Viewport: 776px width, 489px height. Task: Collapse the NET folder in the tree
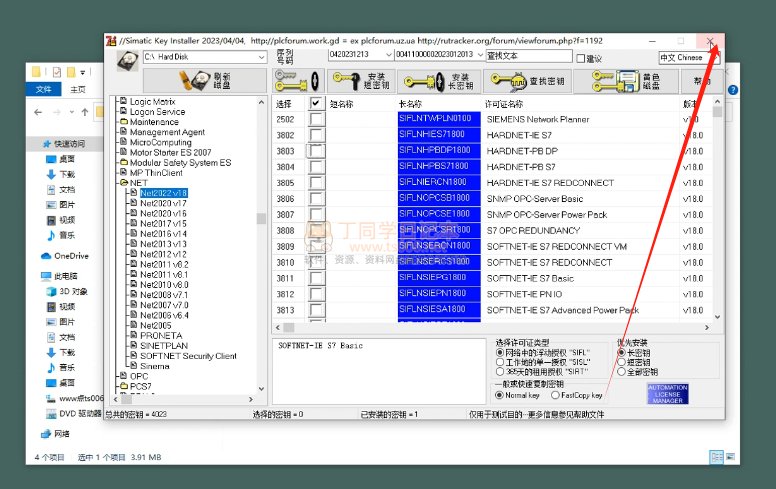123,183
